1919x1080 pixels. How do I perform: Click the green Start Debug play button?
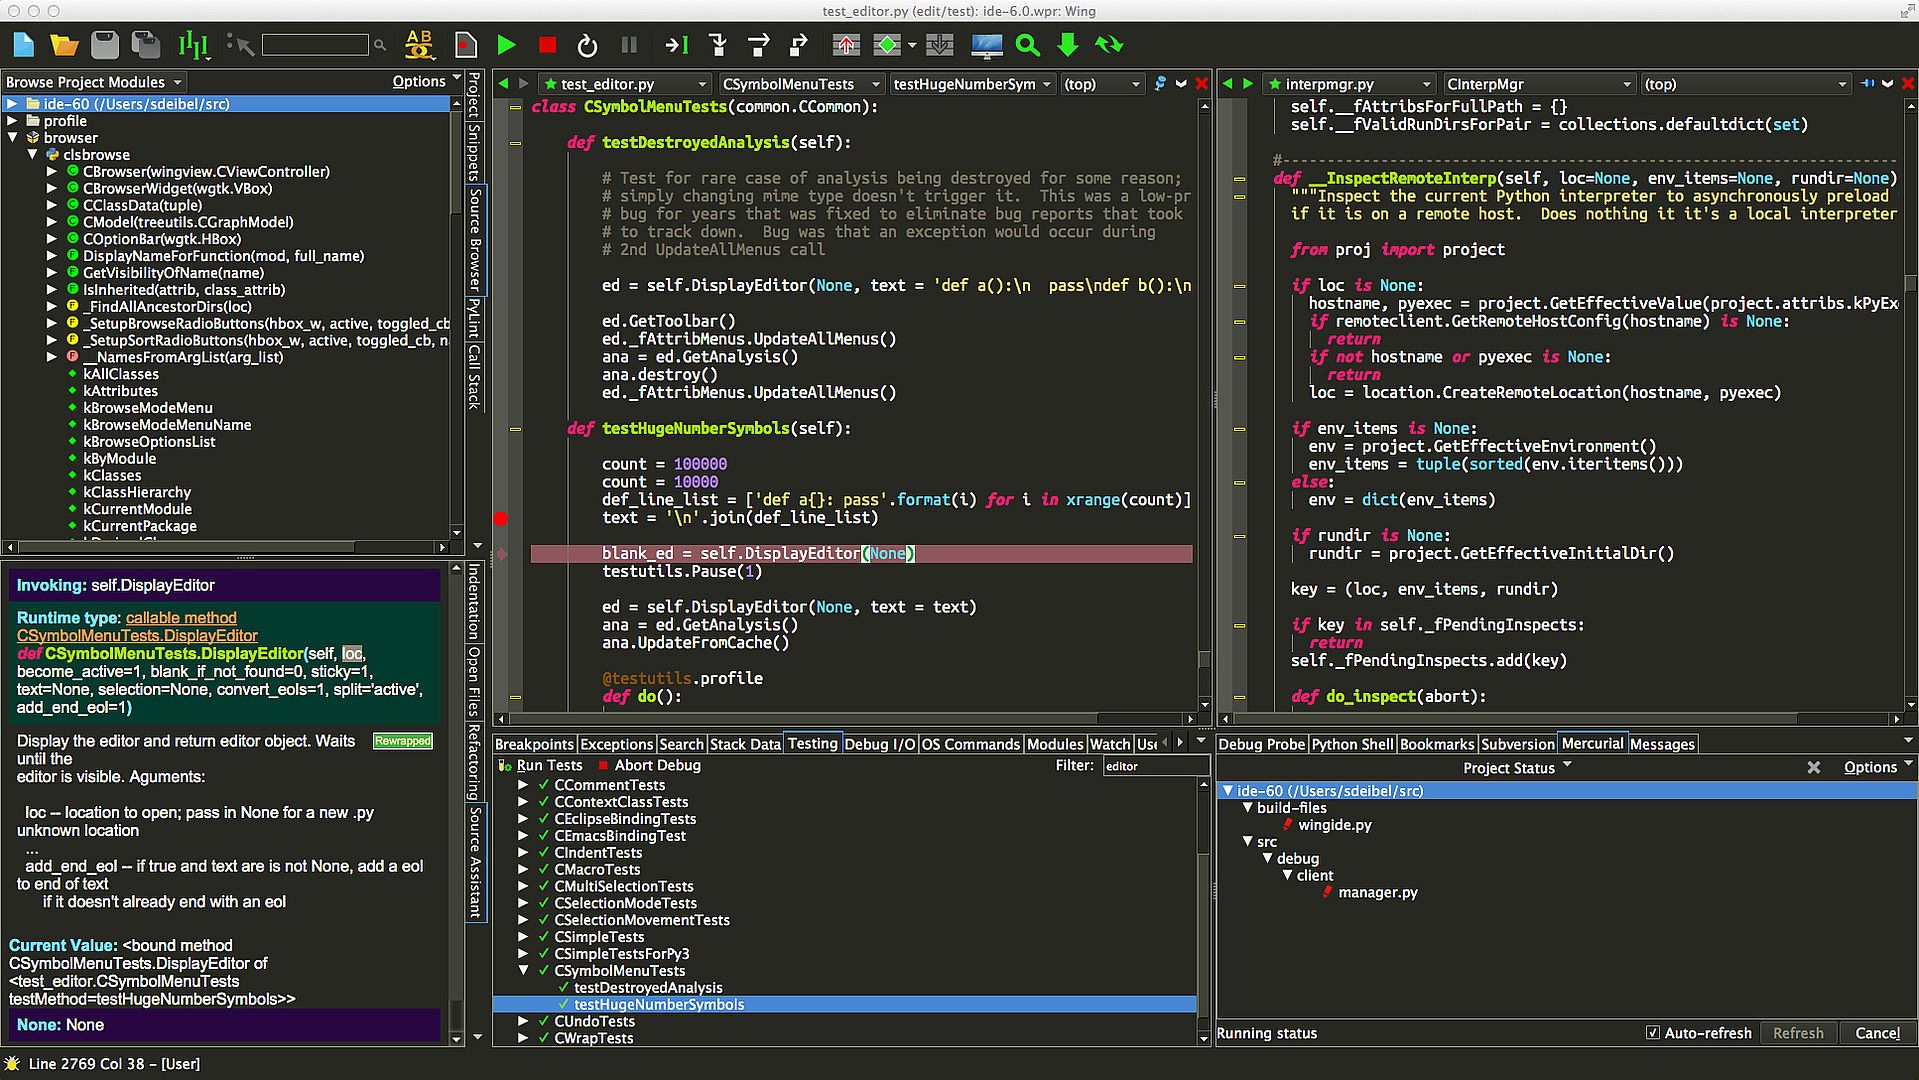tap(506, 45)
